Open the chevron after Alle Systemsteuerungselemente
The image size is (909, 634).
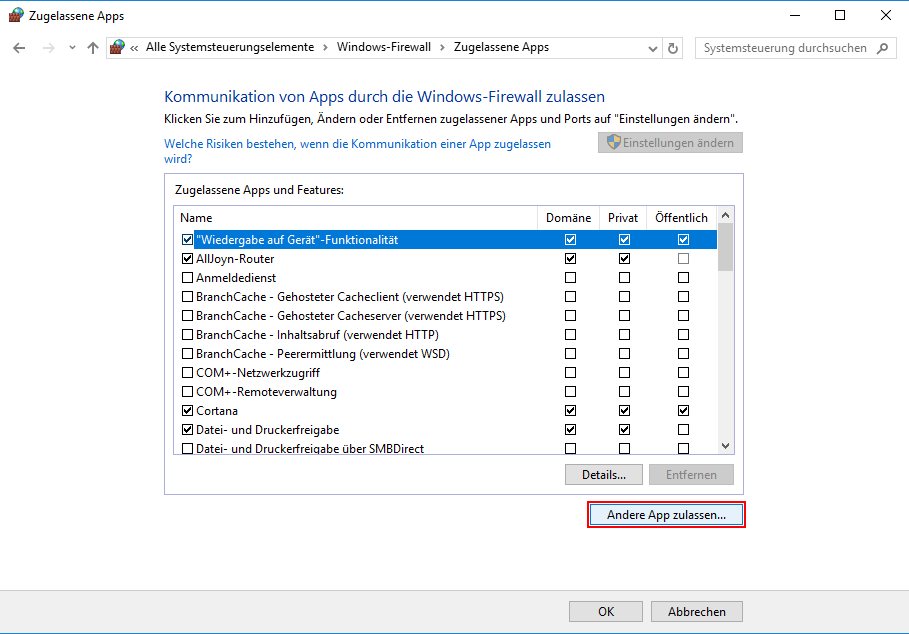(x=325, y=48)
